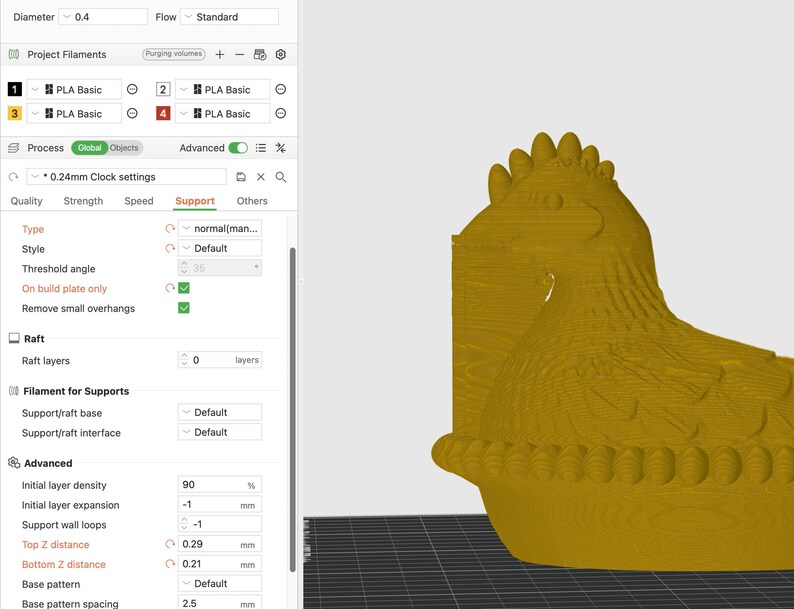Reset On build plate only setting

[170, 288]
